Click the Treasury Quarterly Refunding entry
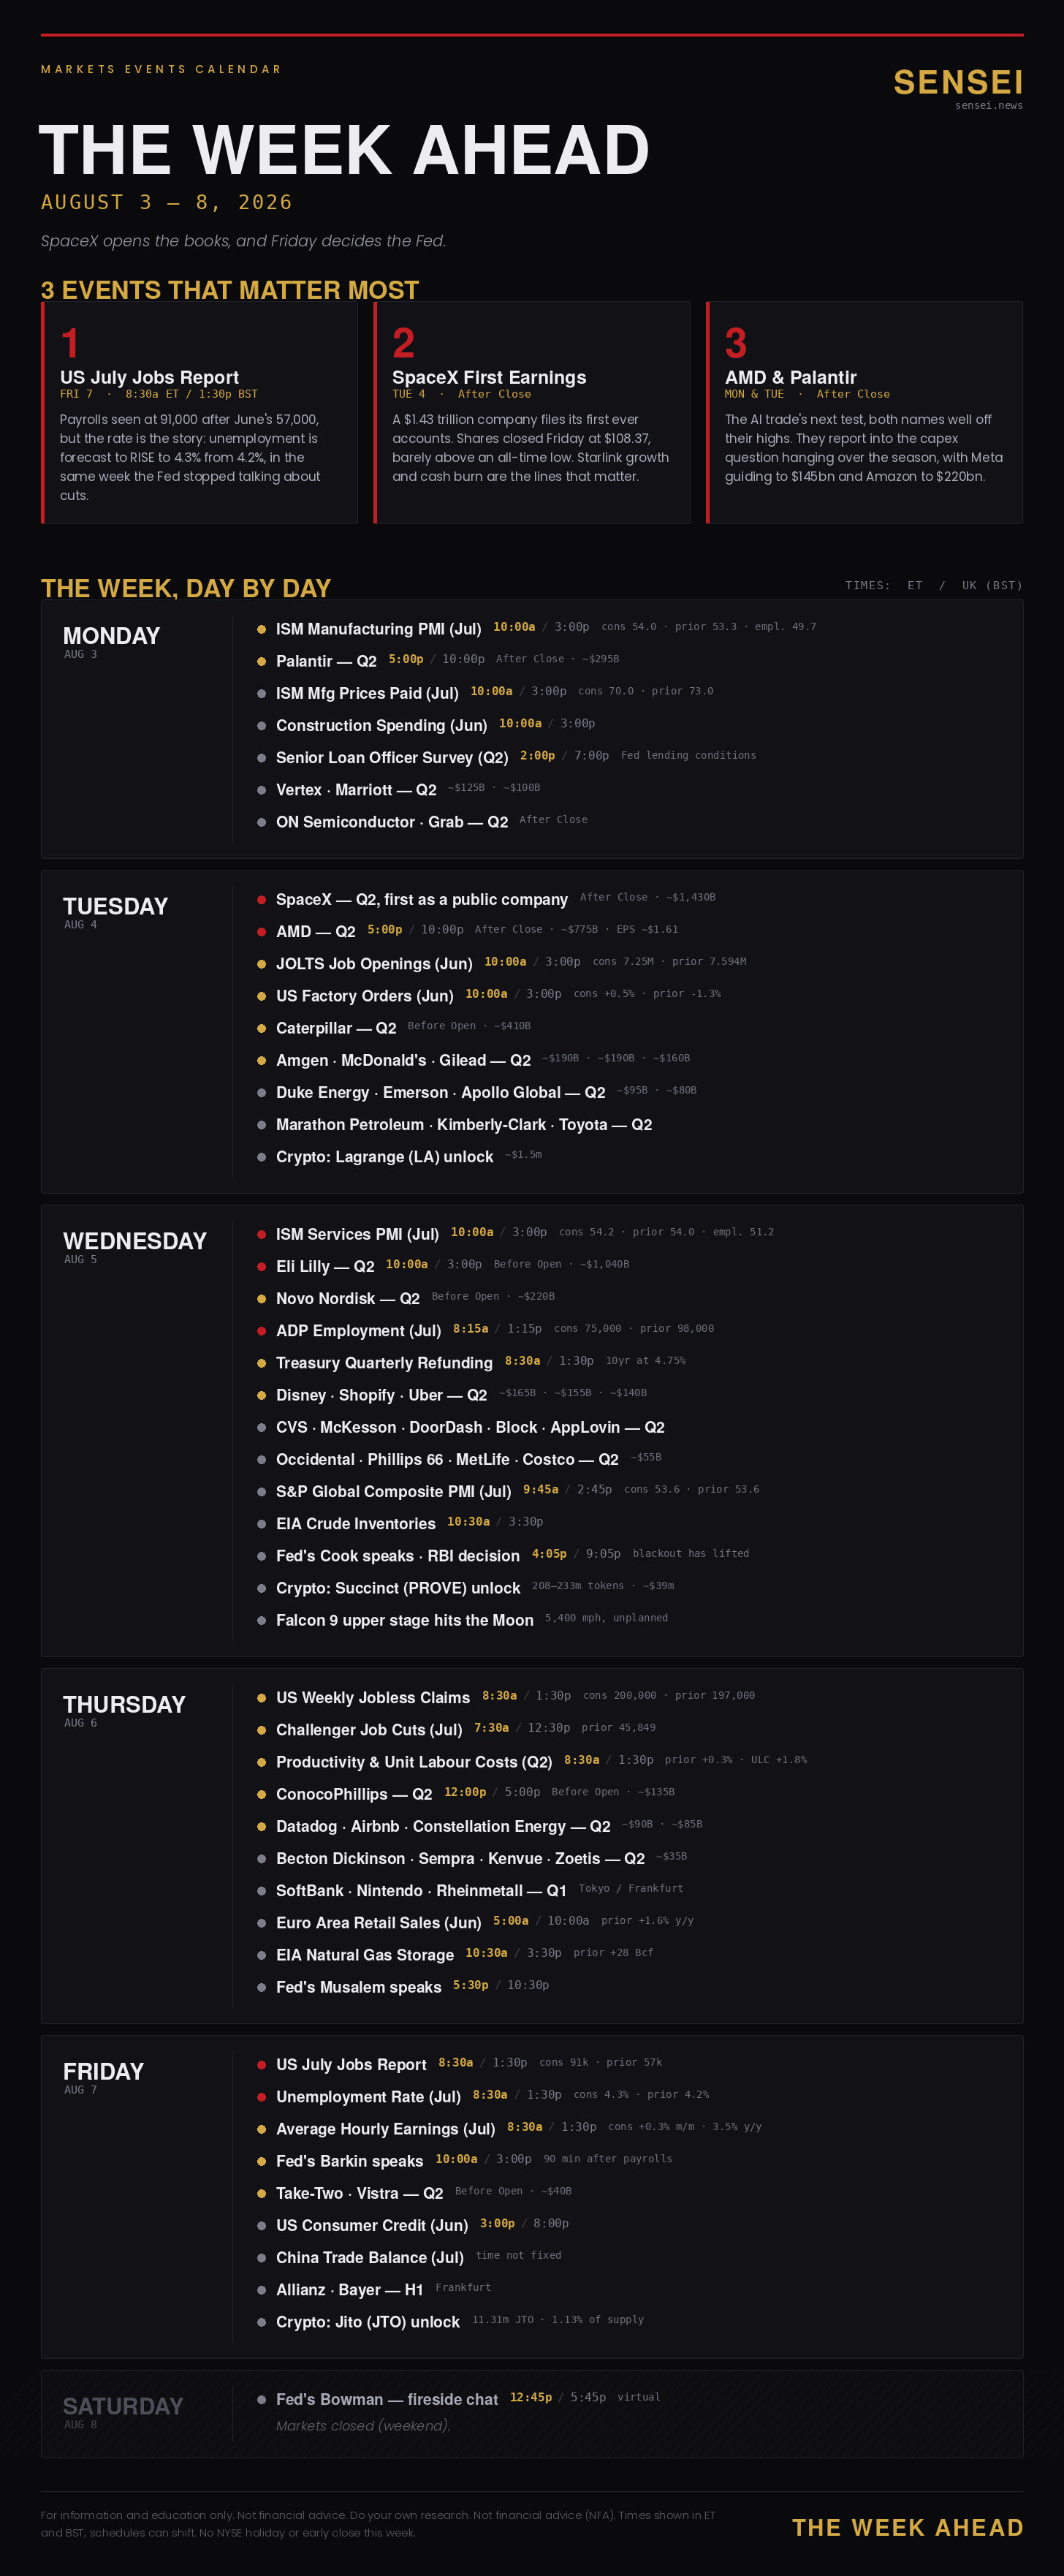This screenshot has width=1064, height=2576. click(x=384, y=1362)
